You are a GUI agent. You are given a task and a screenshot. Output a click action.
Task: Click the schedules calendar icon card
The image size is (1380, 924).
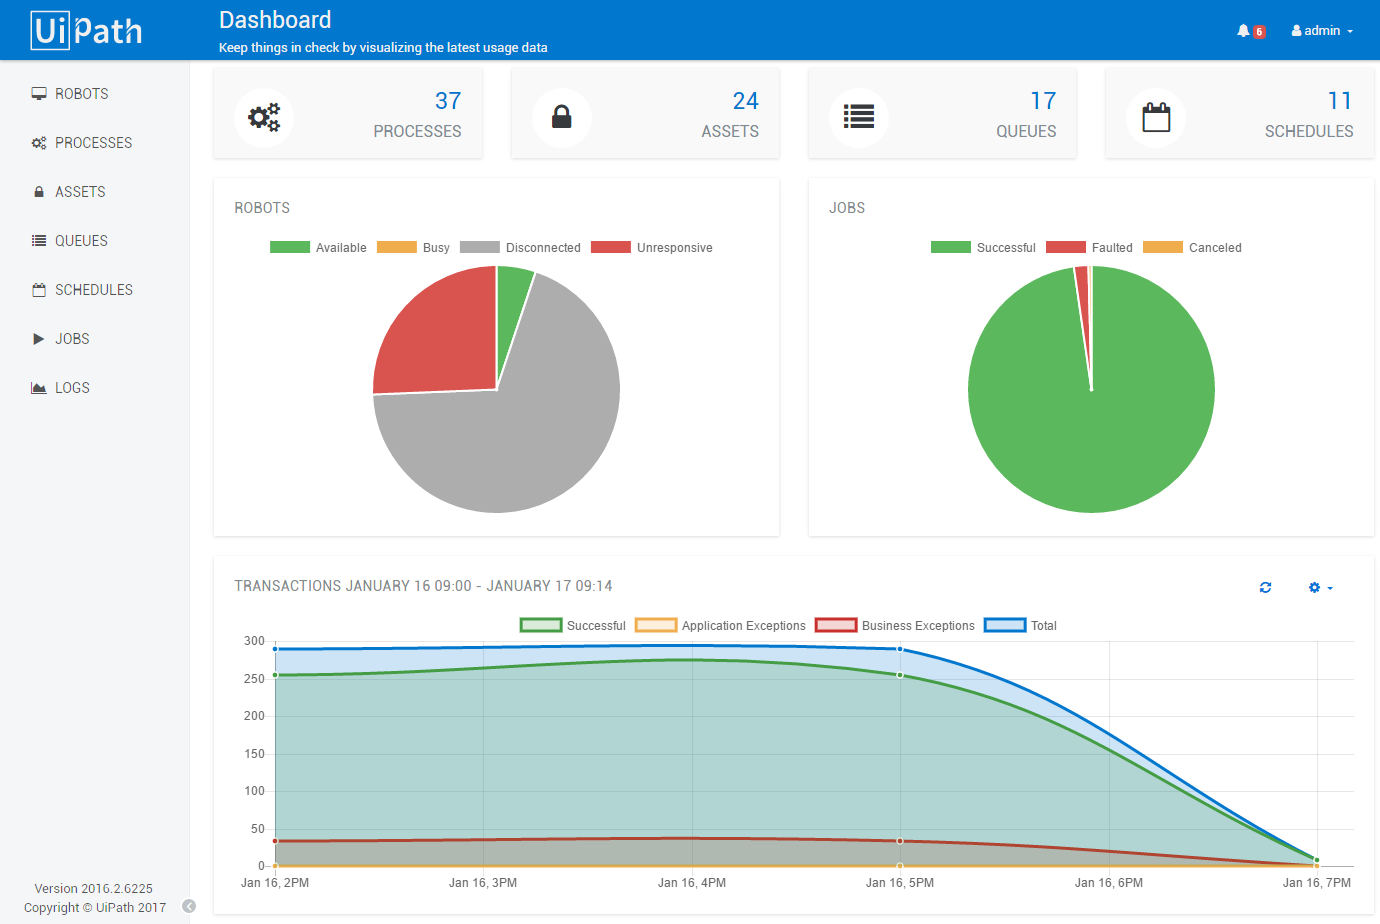coord(1156,118)
